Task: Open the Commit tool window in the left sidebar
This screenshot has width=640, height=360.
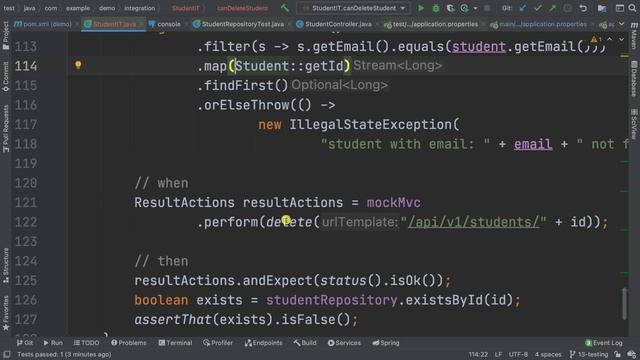Action: pyautogui.click(x=6, y=77)
